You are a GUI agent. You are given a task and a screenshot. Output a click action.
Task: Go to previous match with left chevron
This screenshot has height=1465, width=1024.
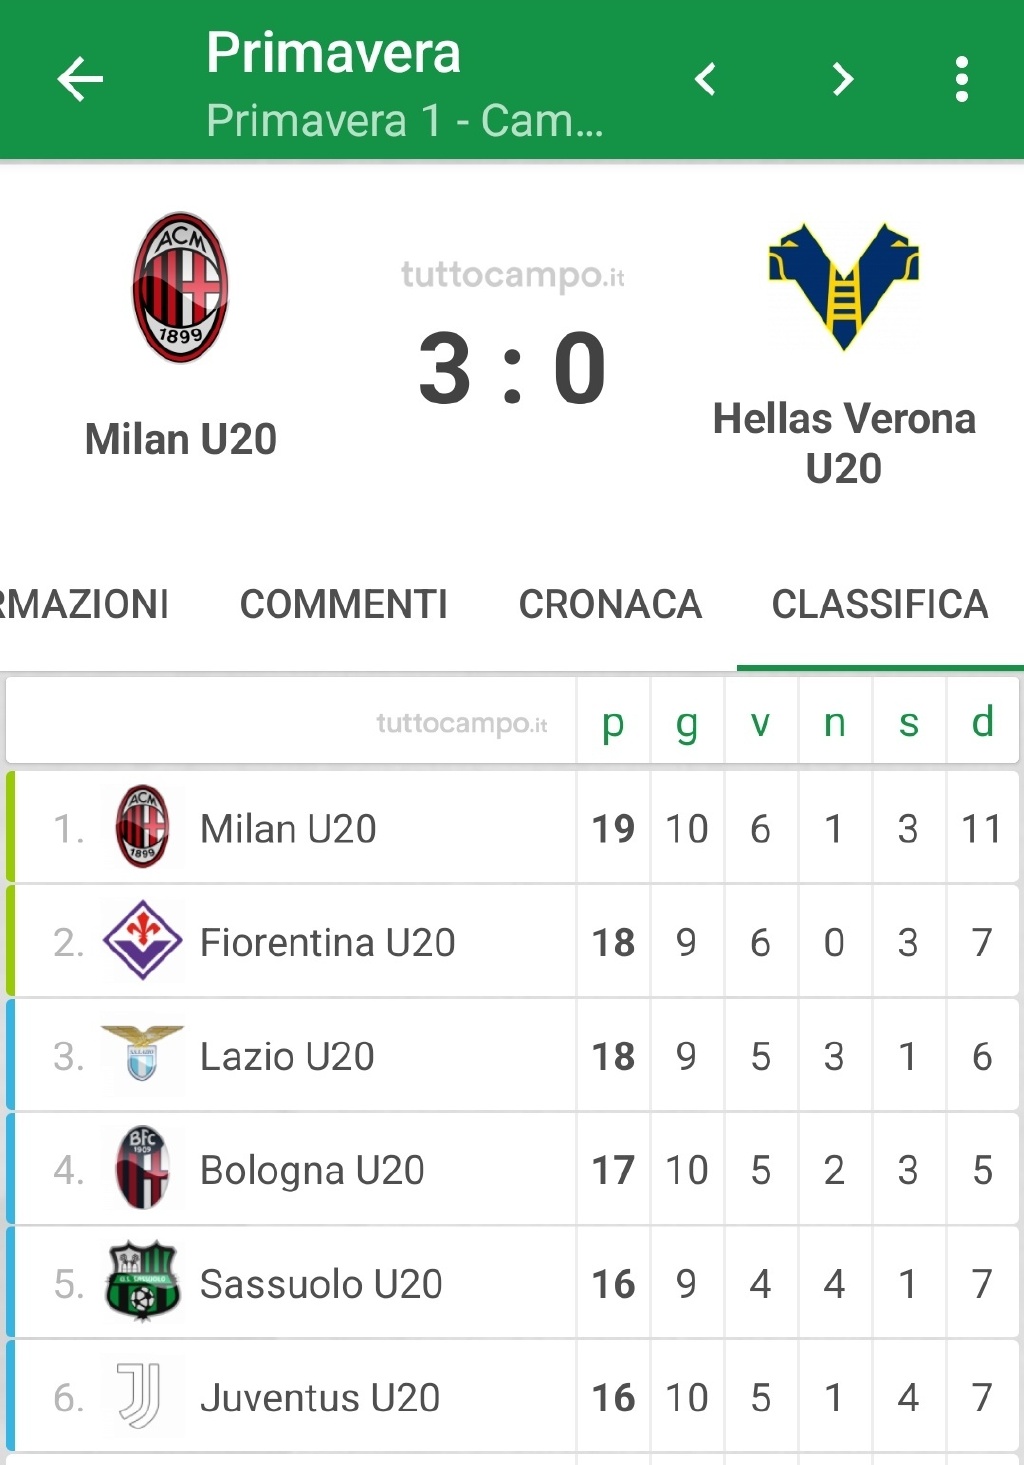[705, 79]
